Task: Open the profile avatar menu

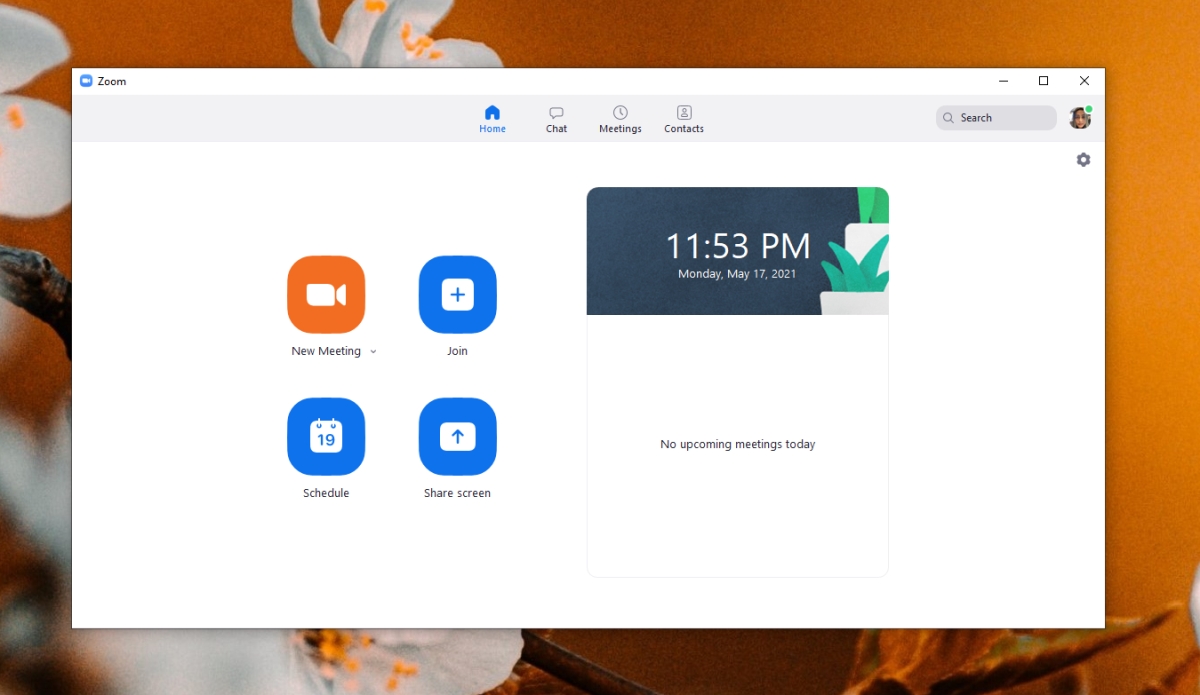Action: tap(1080, 117)
